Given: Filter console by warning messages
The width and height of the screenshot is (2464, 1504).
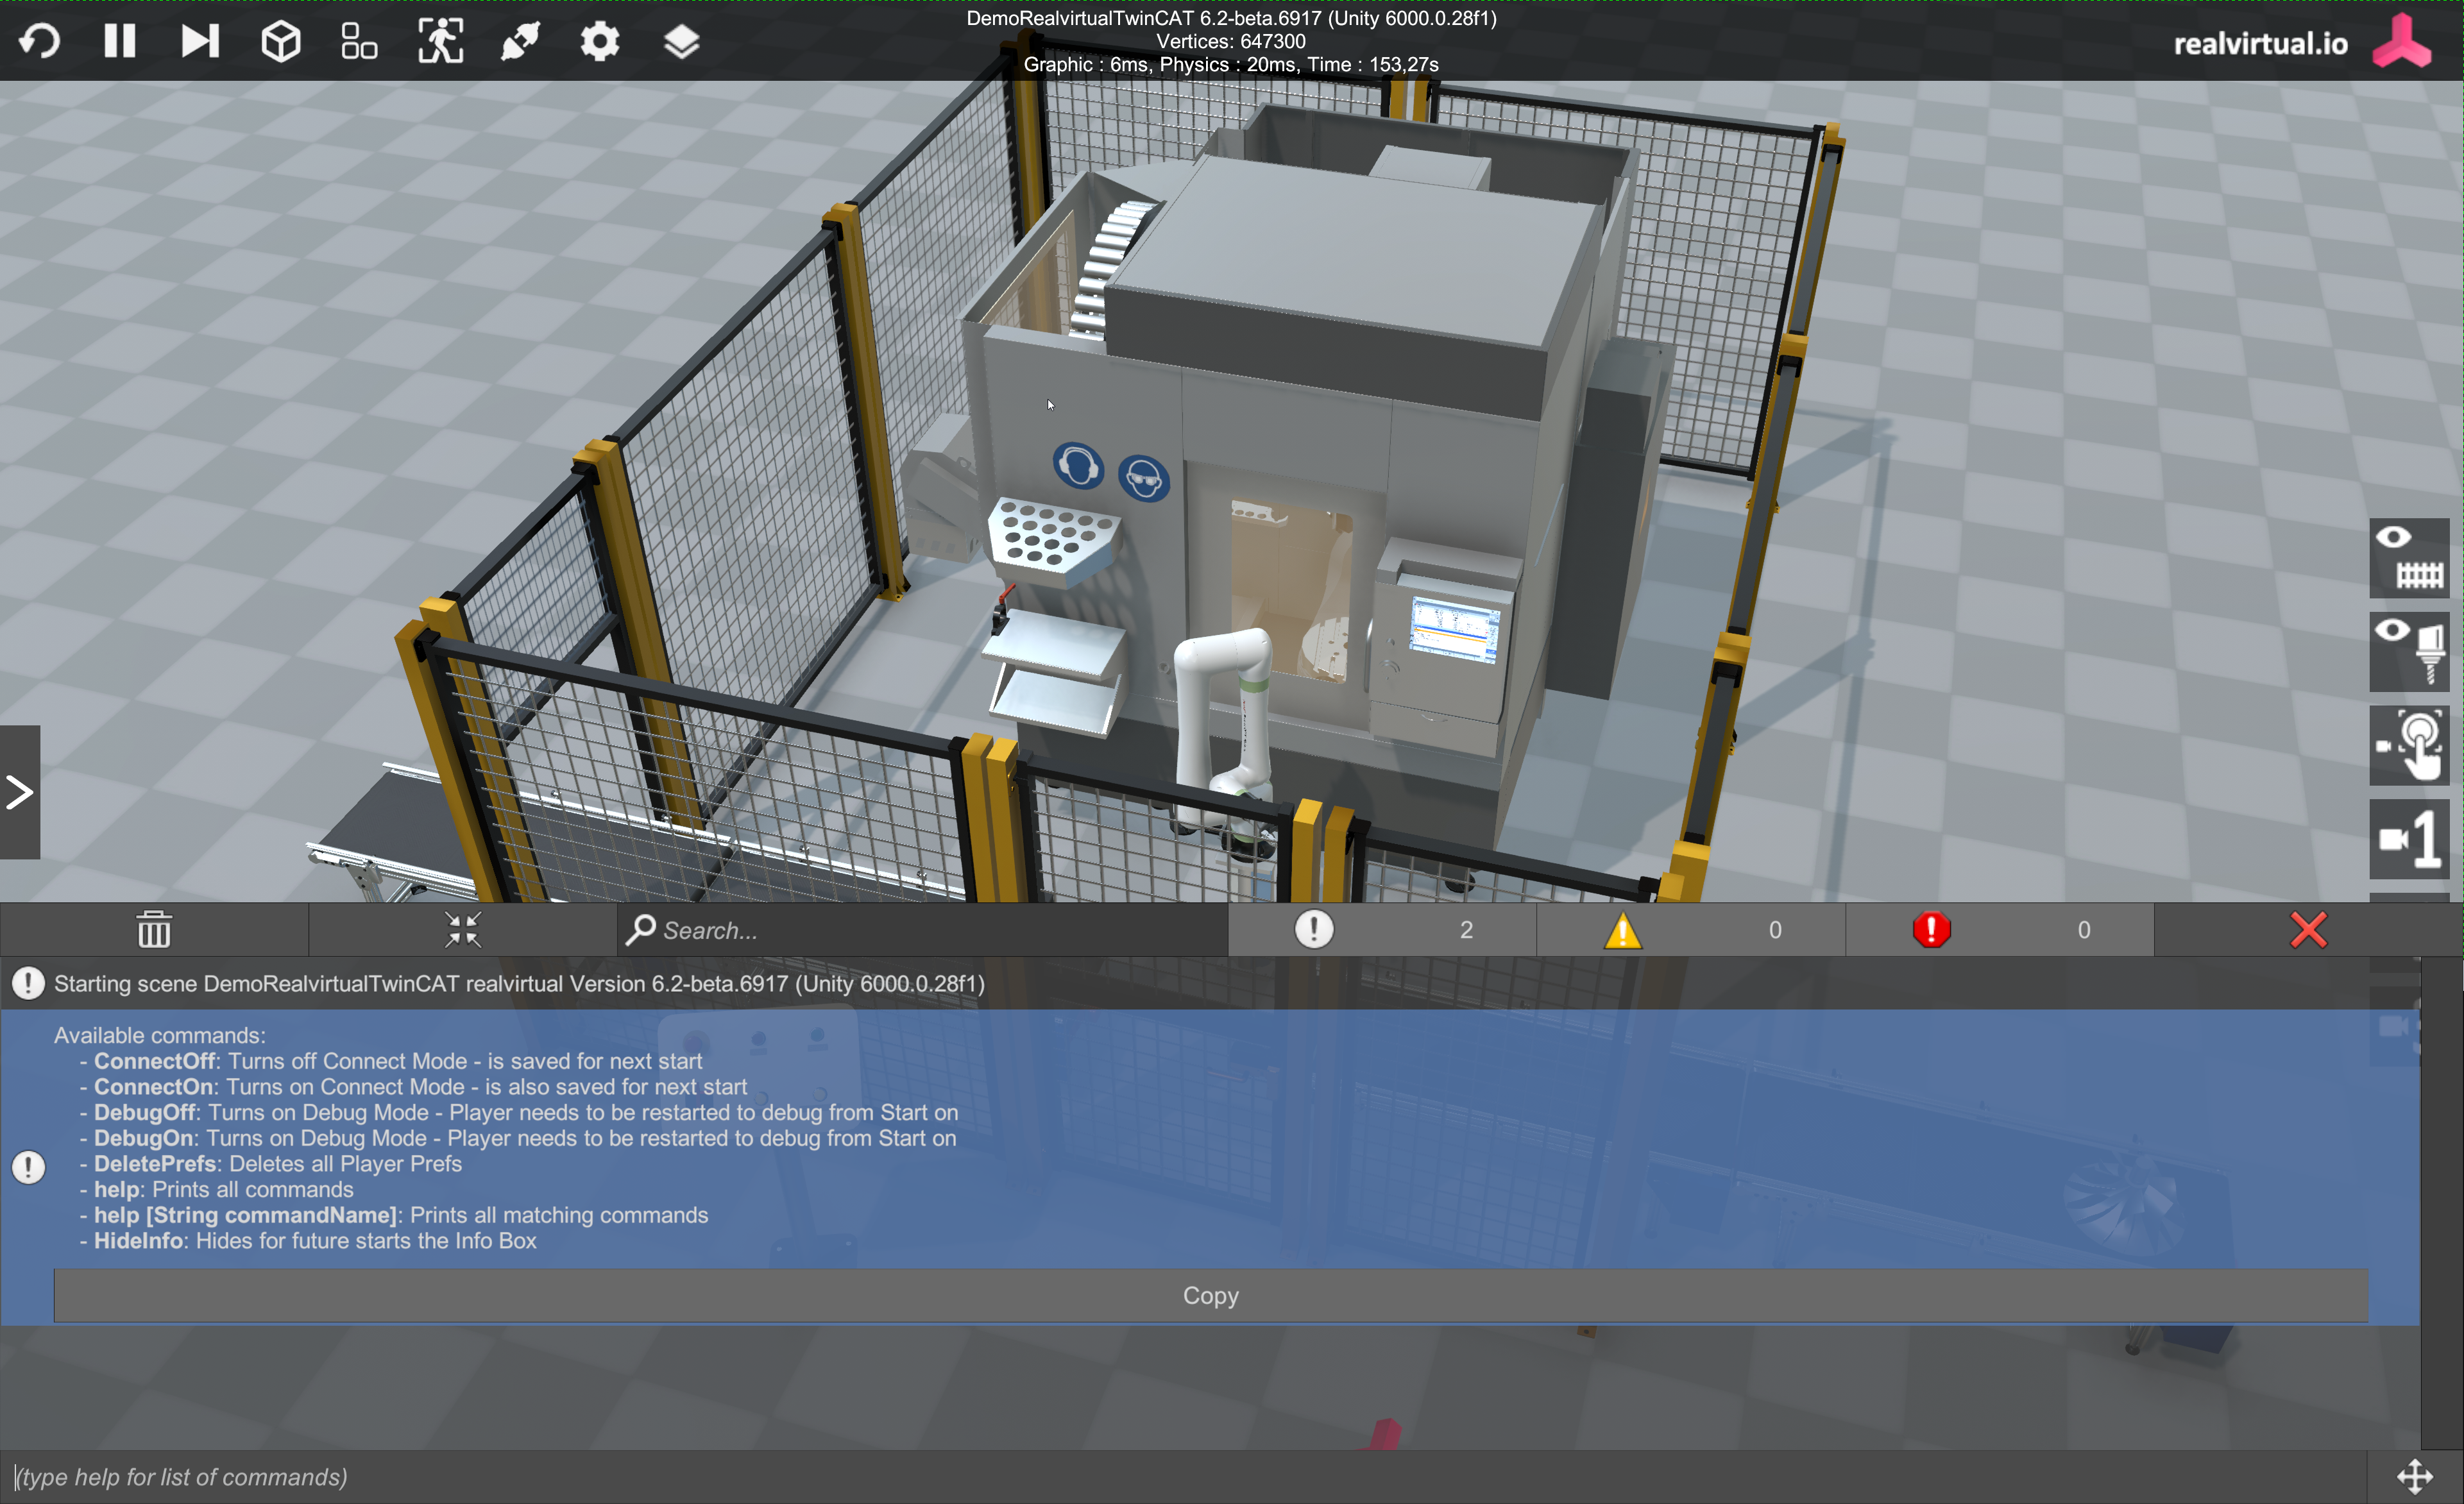Looking at the screenshot, I should pyautogui.click(x=1690, y=930).
